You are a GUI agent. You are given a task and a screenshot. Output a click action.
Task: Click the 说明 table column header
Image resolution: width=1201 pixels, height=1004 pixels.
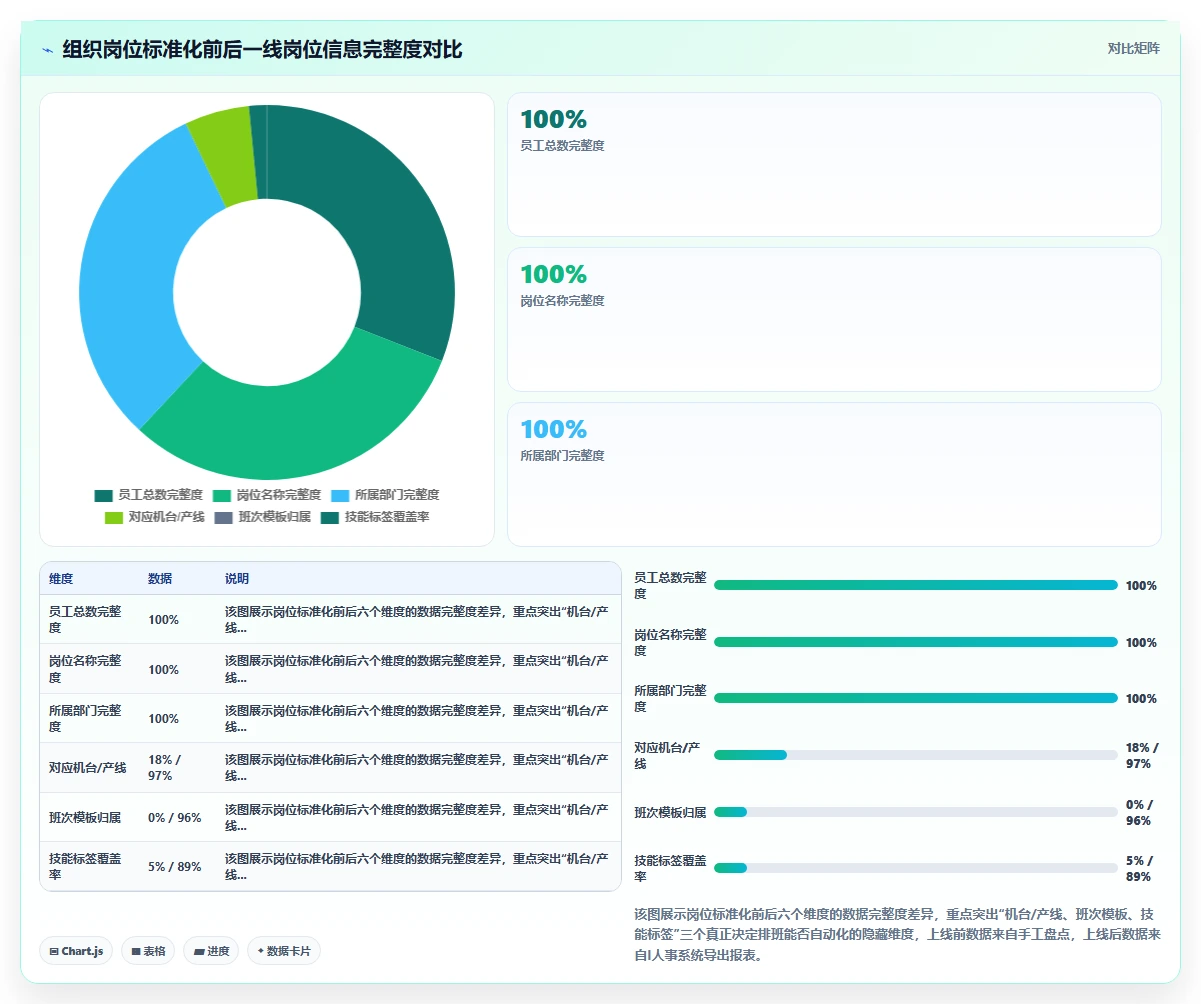coord(237,579)
